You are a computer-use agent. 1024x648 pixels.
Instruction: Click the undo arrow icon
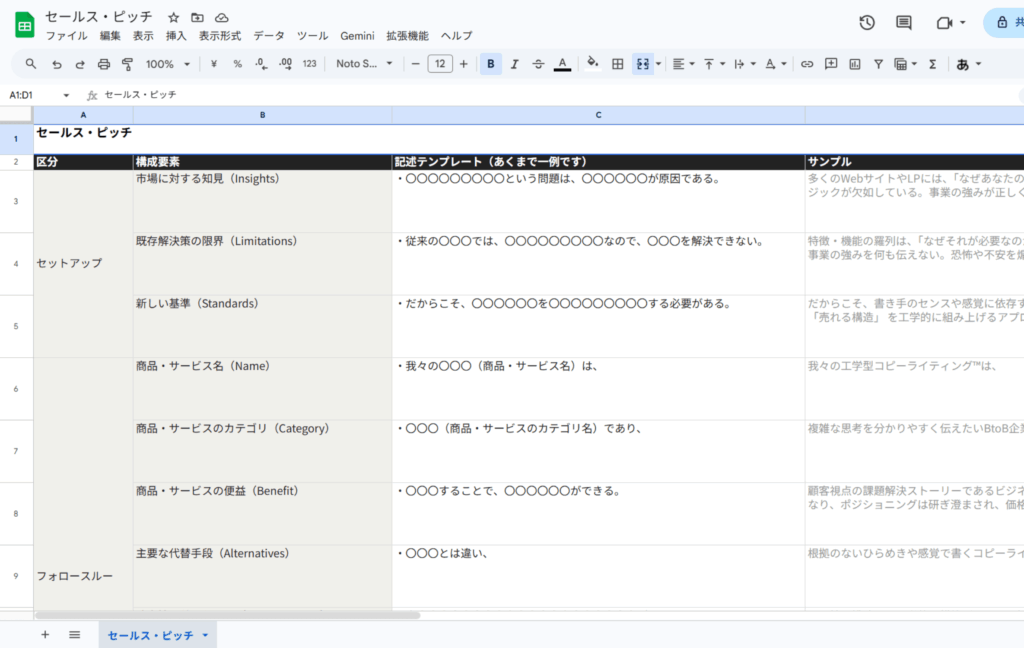click(56, 64)
